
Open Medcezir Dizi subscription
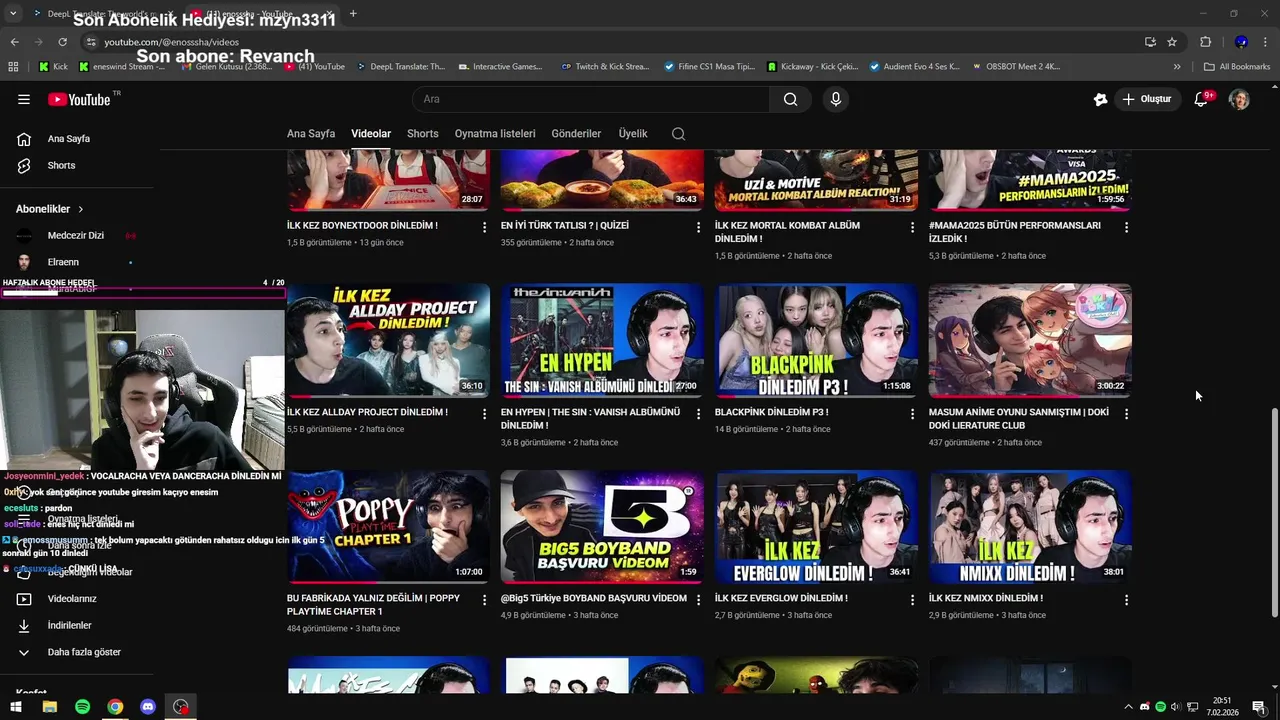76,236
